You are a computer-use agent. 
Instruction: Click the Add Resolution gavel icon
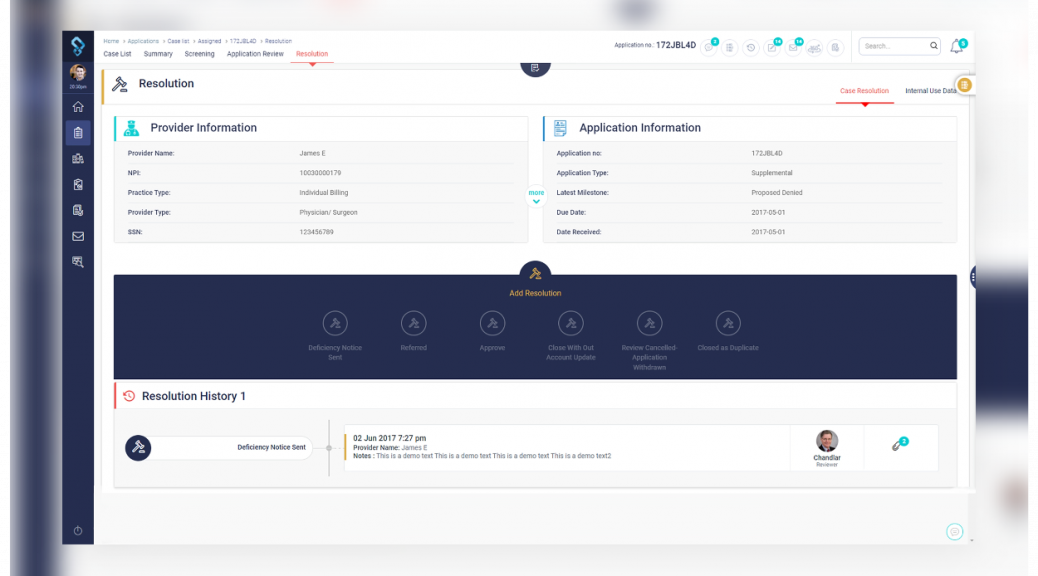tap(535, 273)
